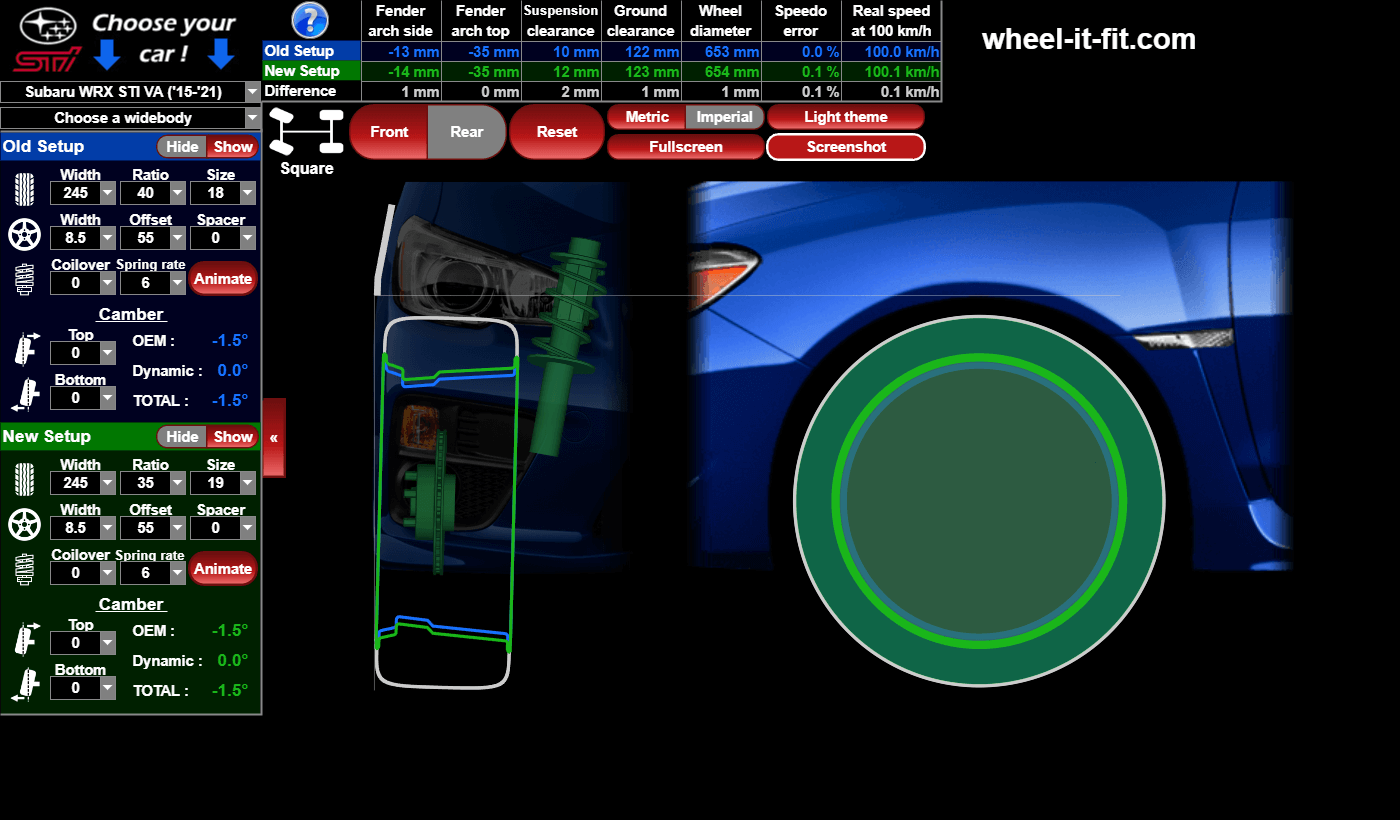This screenshot has height=820, width=1400.
Task: Click the Square axle setup icon
Action: coord(306,132)
